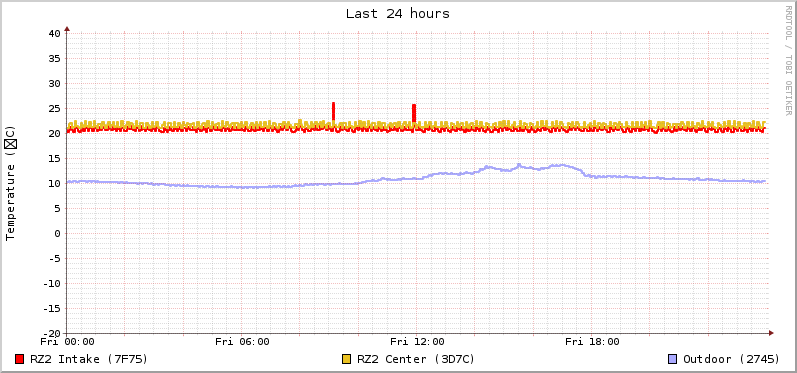
Task: Click the red RZ2 Intake legend swatch
Action: click(20, 359)
